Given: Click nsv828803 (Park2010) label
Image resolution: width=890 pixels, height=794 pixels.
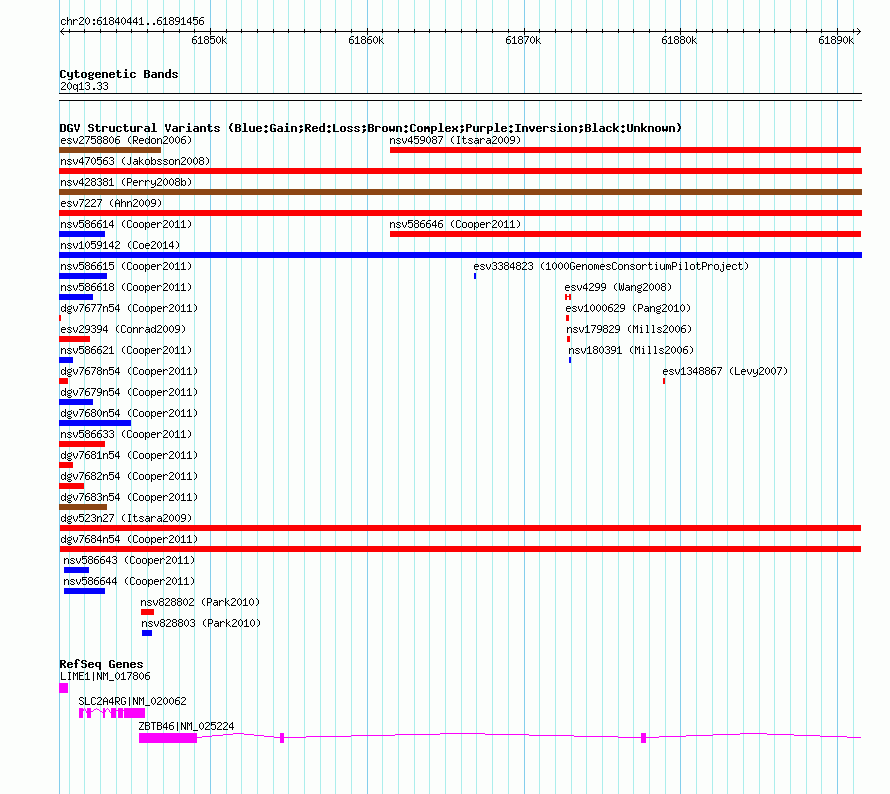Looking at the screenshot, I should pyautogui.click(x=201, y=623).
